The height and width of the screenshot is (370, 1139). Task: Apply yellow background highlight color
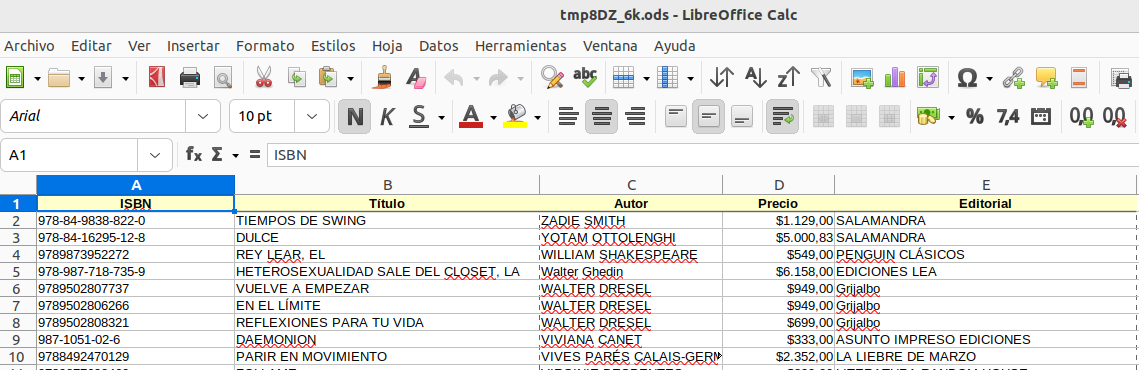pos(515,116)
